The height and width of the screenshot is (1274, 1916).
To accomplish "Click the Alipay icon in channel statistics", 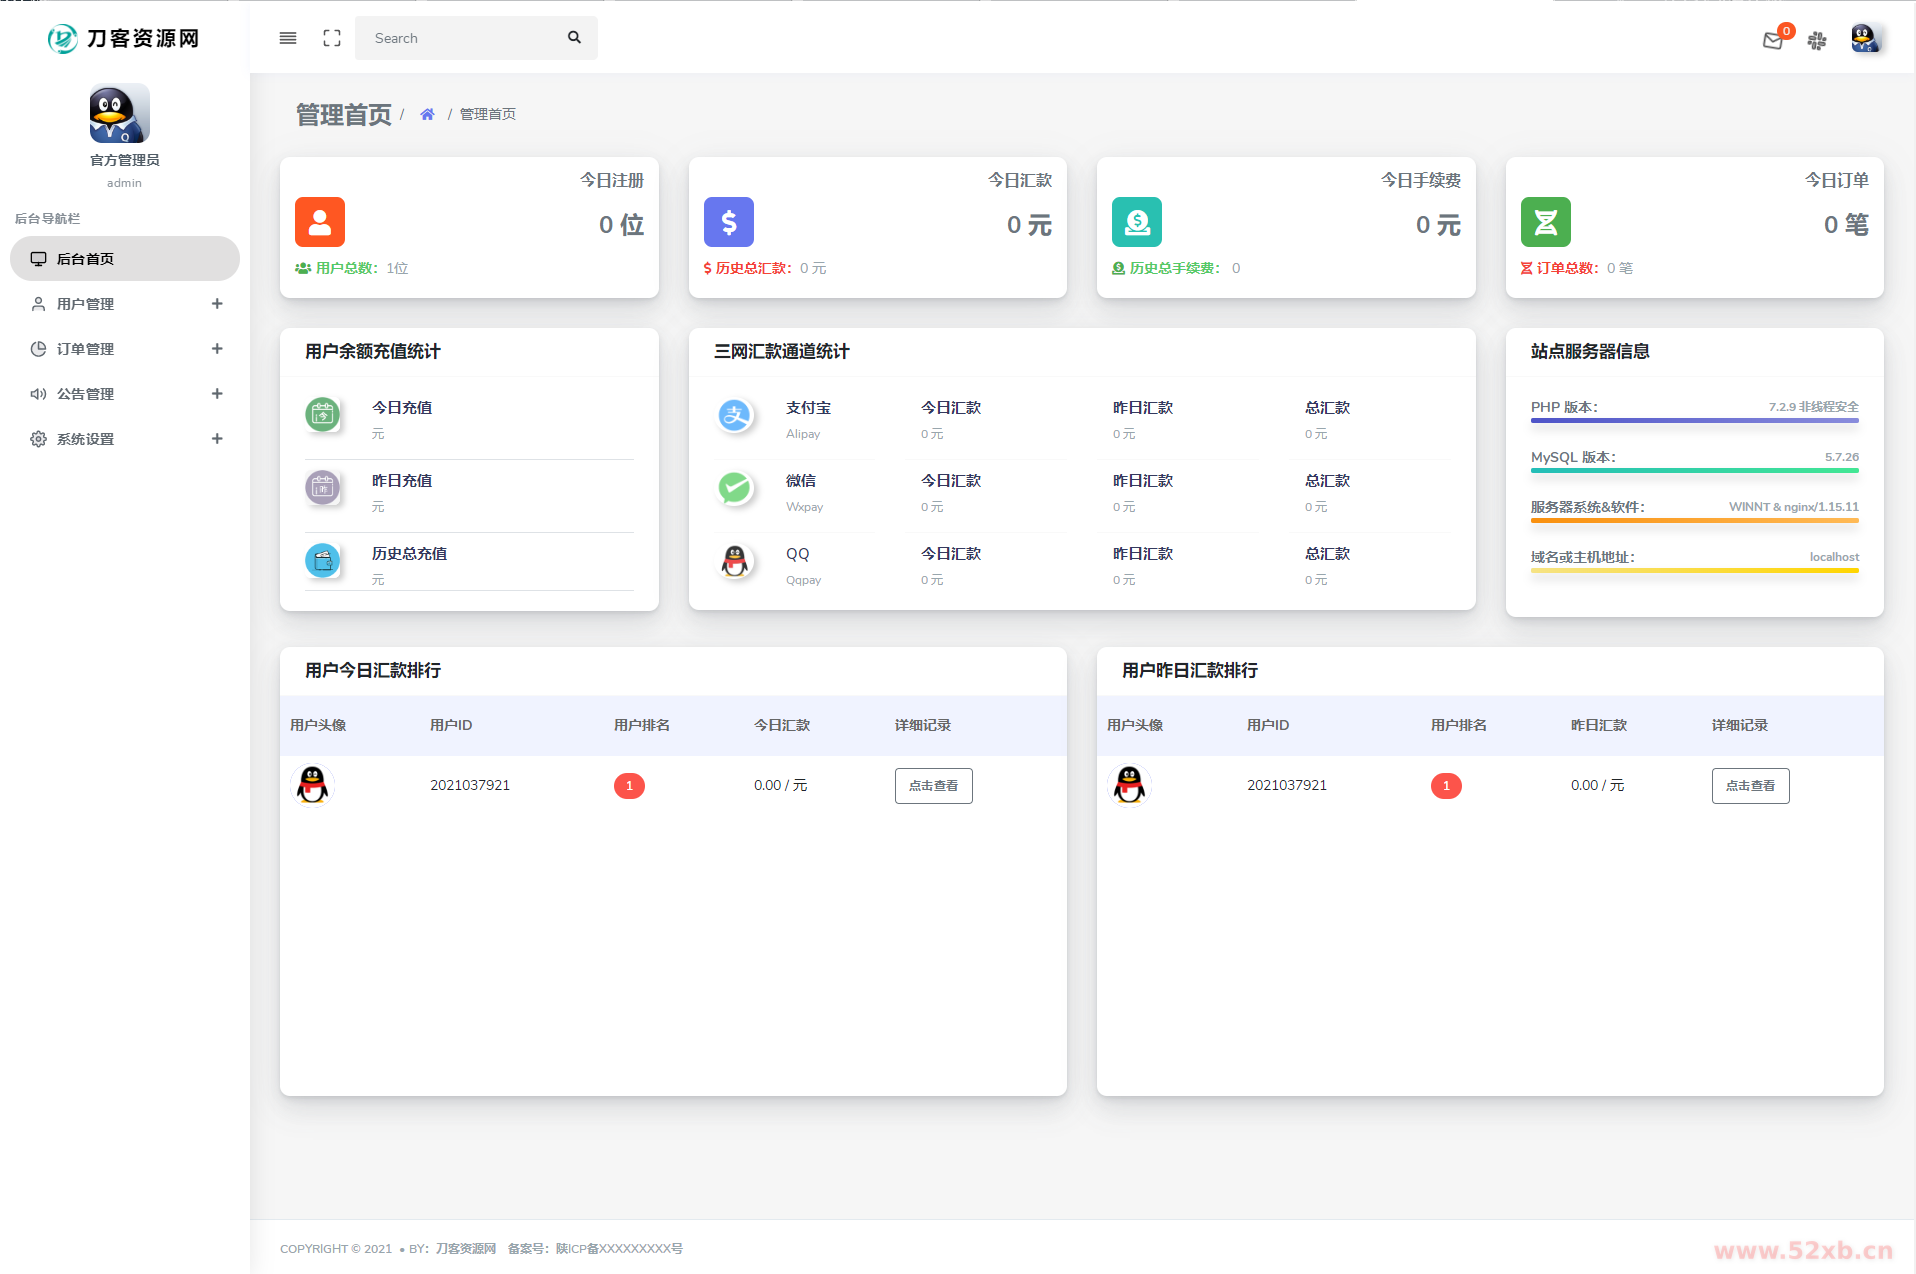I will [x=735, y=415].
